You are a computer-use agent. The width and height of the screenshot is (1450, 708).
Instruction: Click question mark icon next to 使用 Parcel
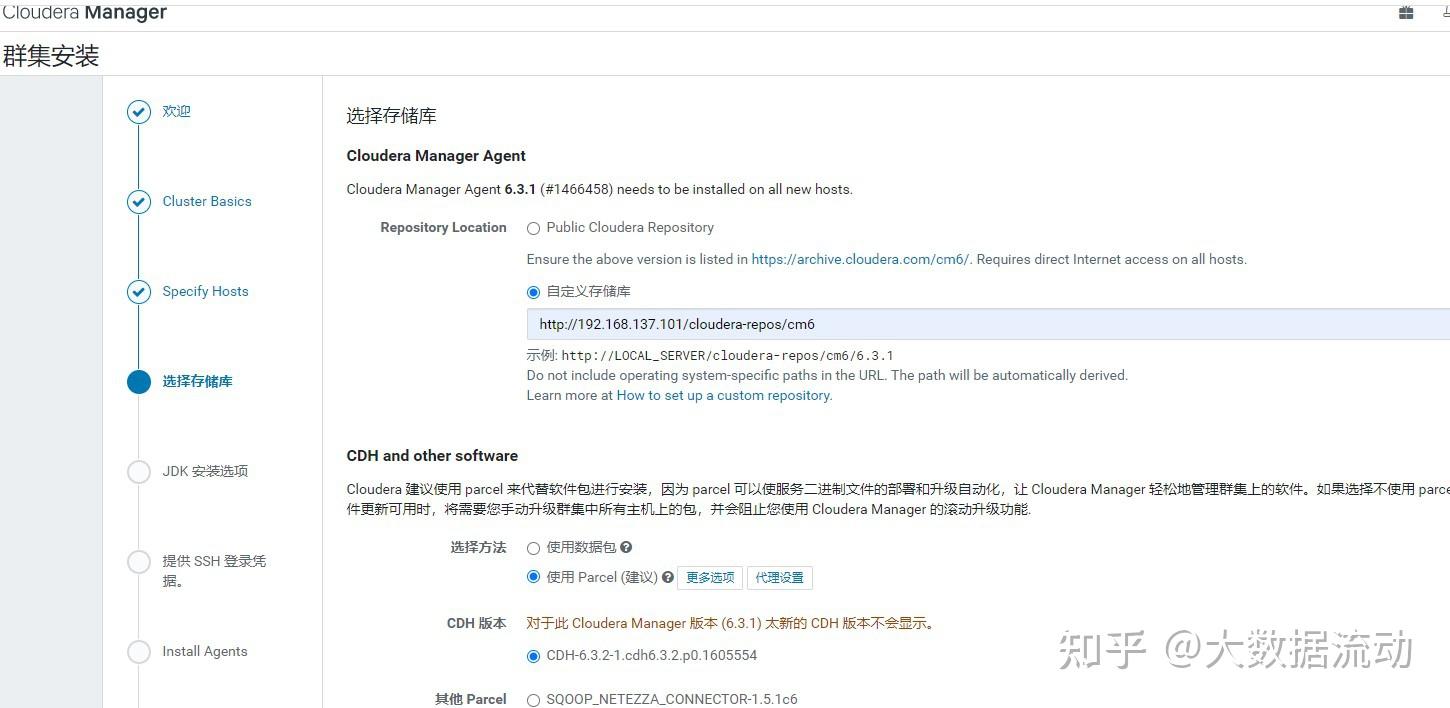point(668,577)
